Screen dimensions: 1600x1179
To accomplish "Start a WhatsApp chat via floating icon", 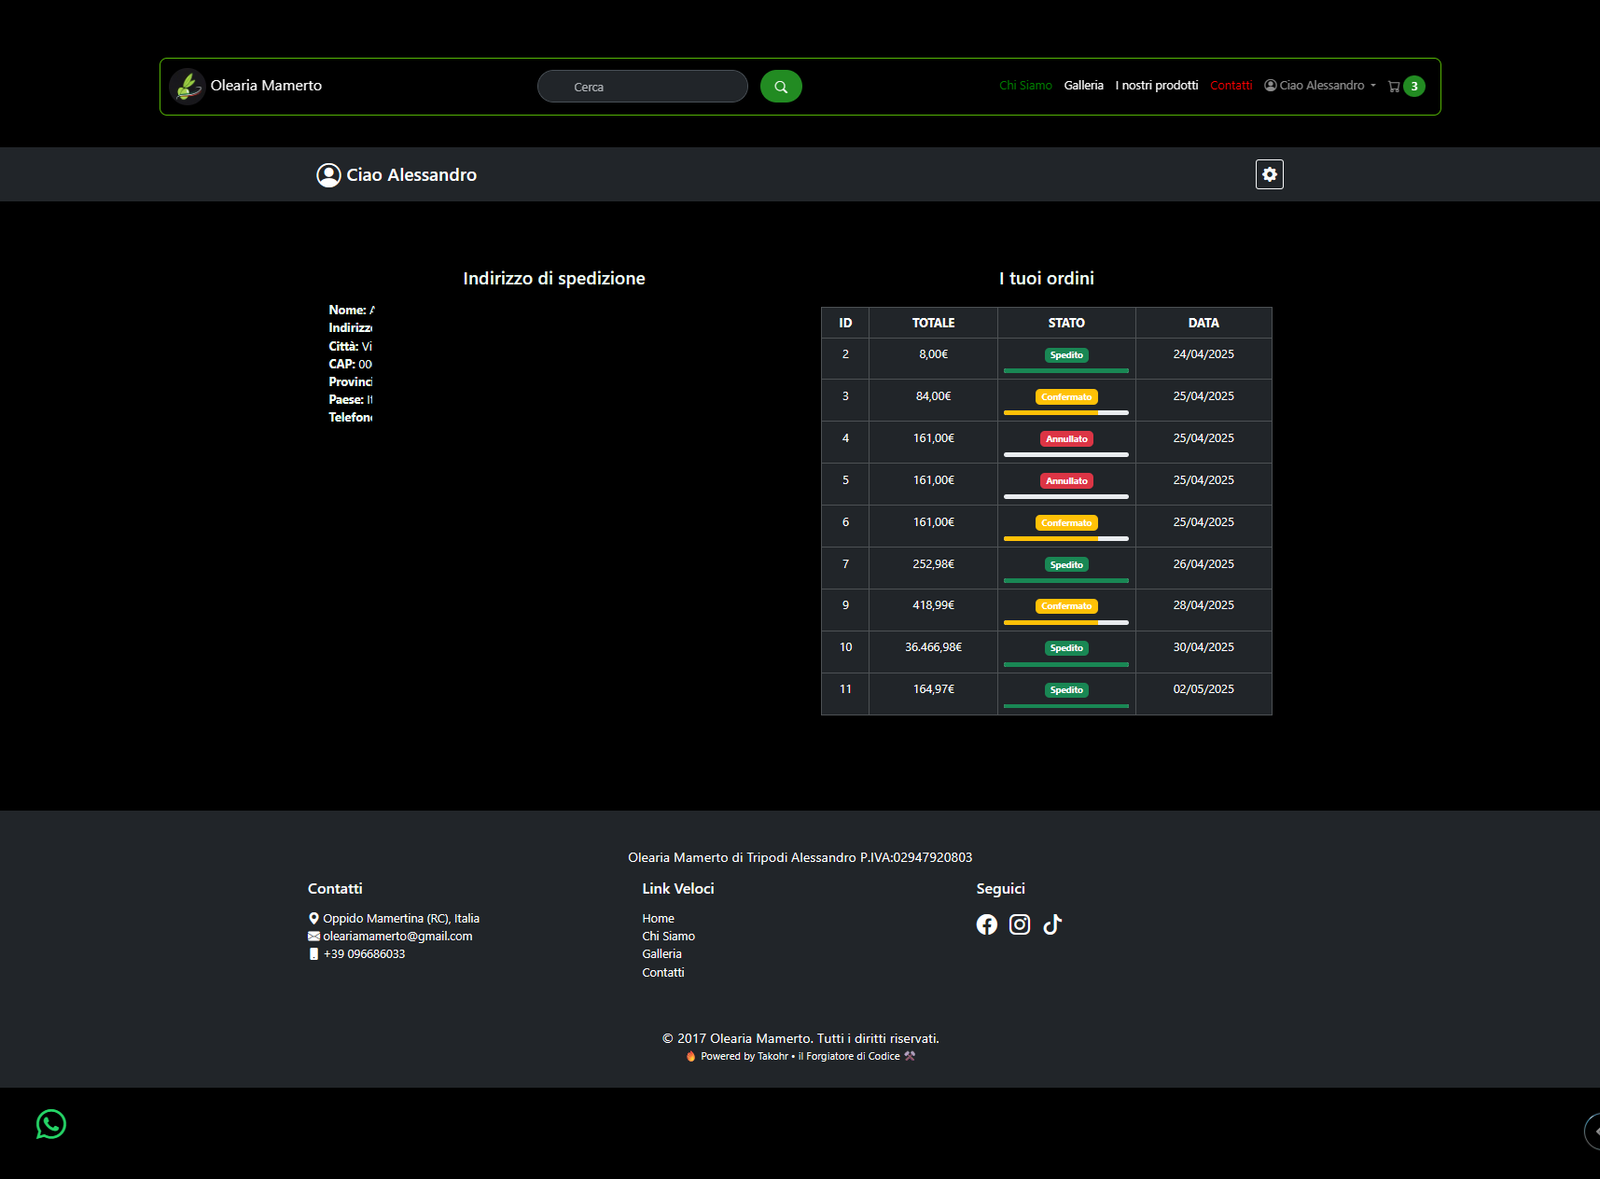I will 50,1124.
